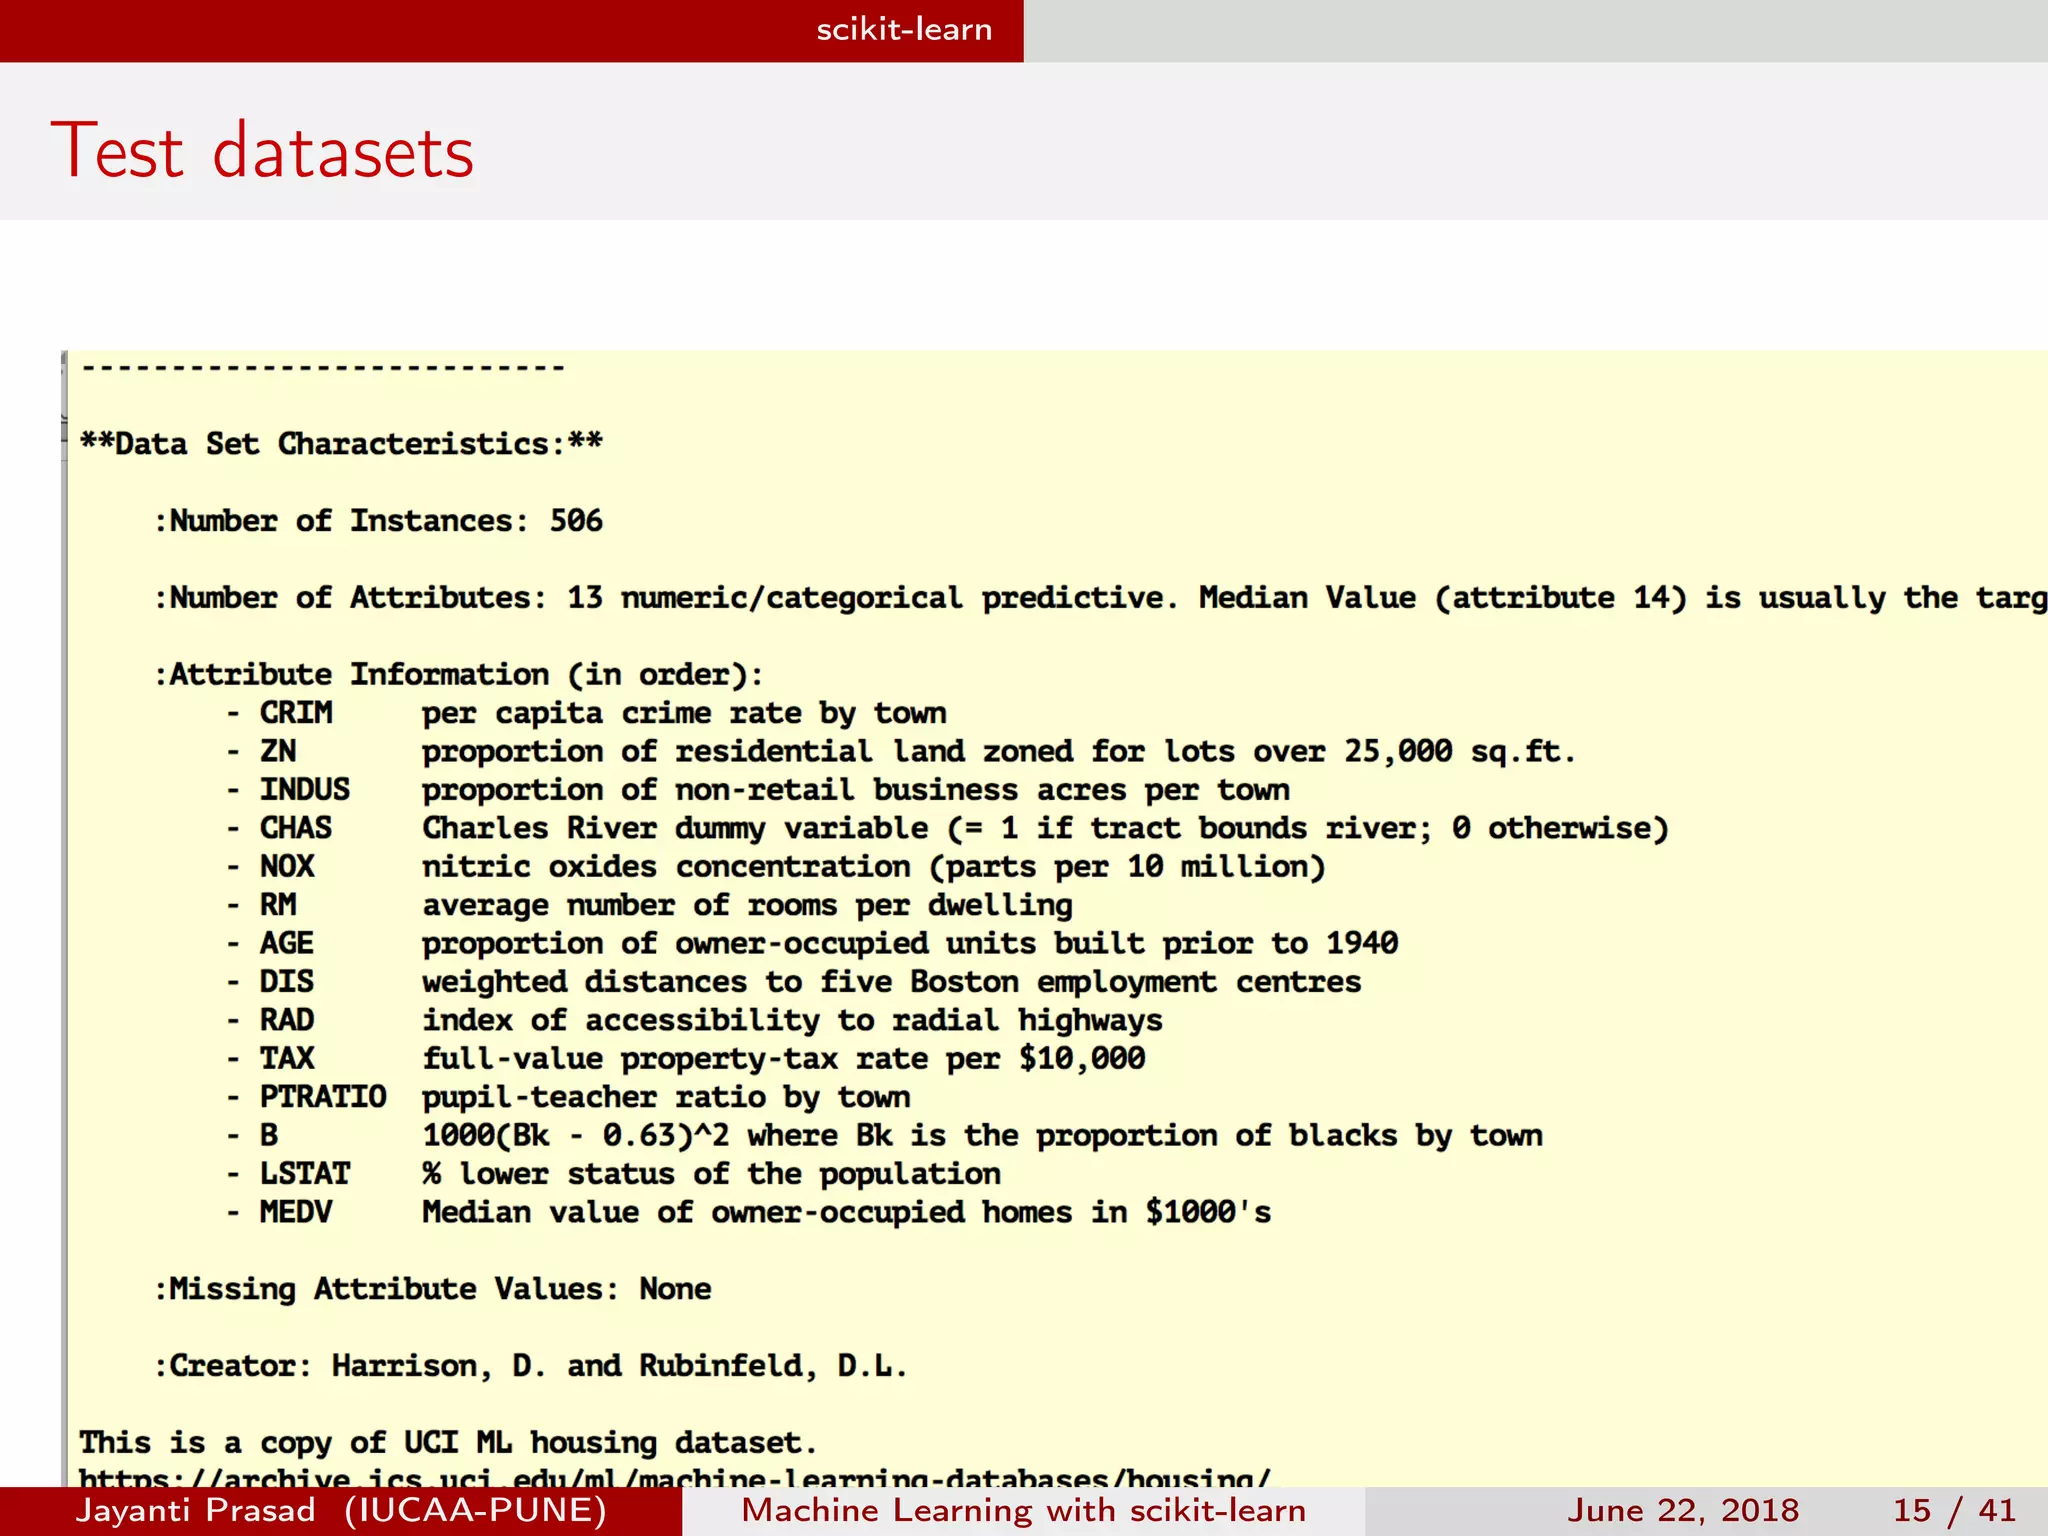Click the grey empty header section right
Viewport: 2048px width, 1536px height.
(x=1535, y=30)
